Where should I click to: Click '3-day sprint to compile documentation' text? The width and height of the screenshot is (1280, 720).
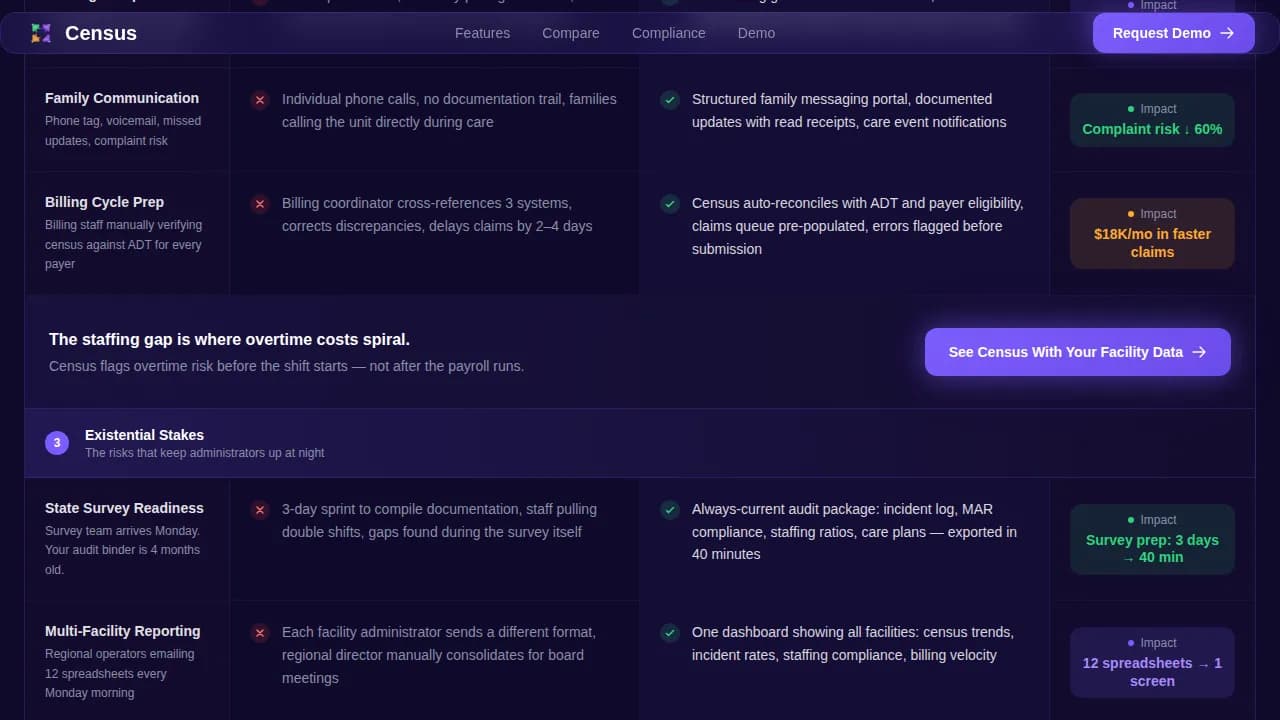(439, 520)
